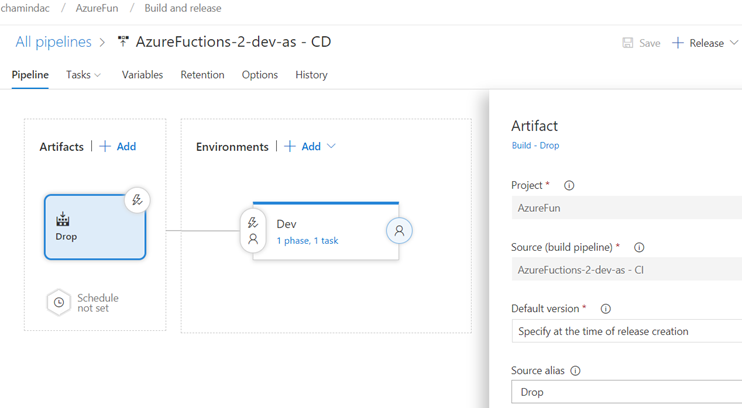Click the Save disk icon
Screen dimensions: 742x408
click(628, 43)
